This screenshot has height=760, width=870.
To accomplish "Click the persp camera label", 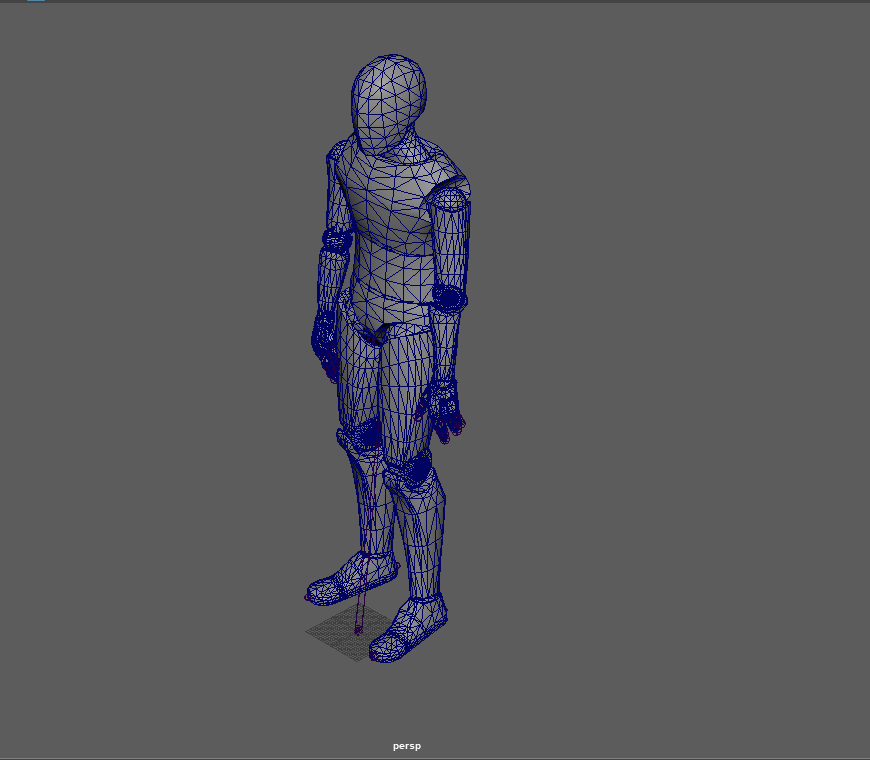I will (405, 745).
